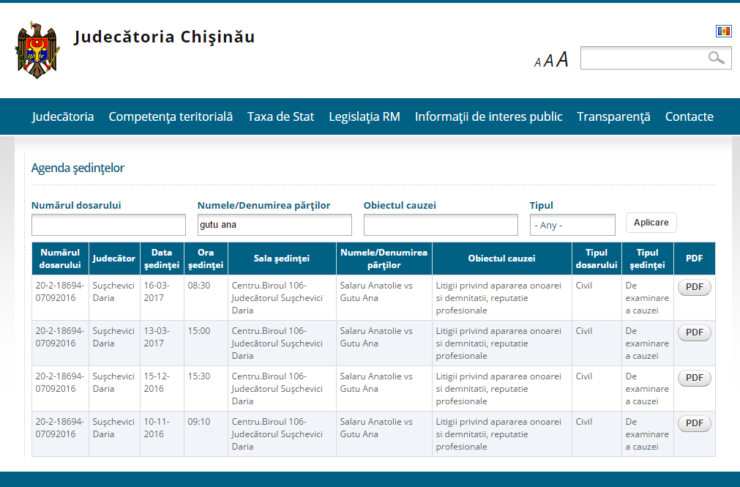Click the 08:30 hearing time
Viewport: 740px width, 487px height.
[199, 285]
